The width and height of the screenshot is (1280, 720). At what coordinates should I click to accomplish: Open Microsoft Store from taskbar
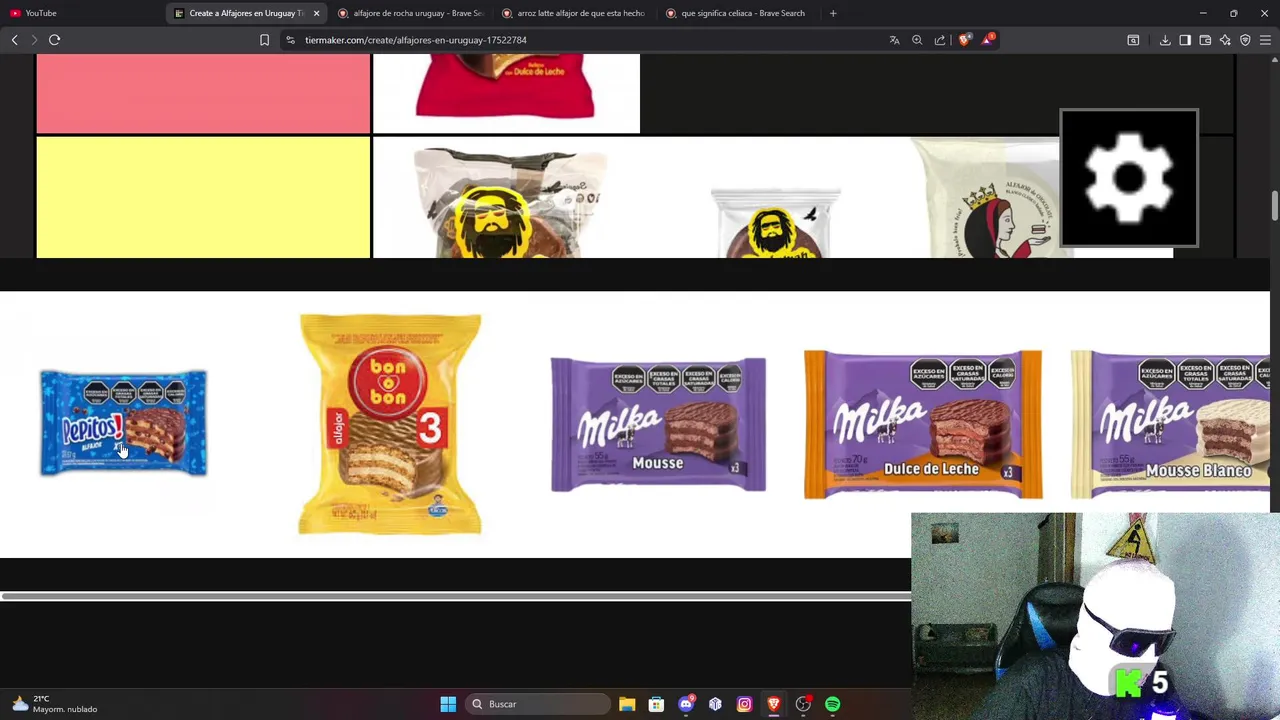click(656, 704)
